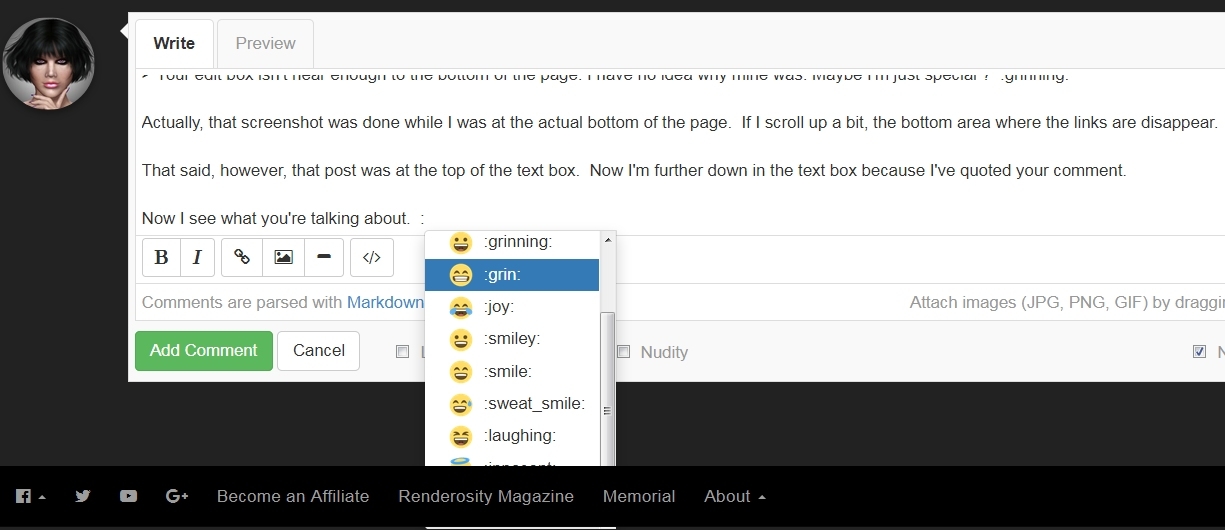This screenshot has height=530, width=1225.
Task: Open Renderosity Magazine link
Action: pyautogui.click(x=486, y=496)
